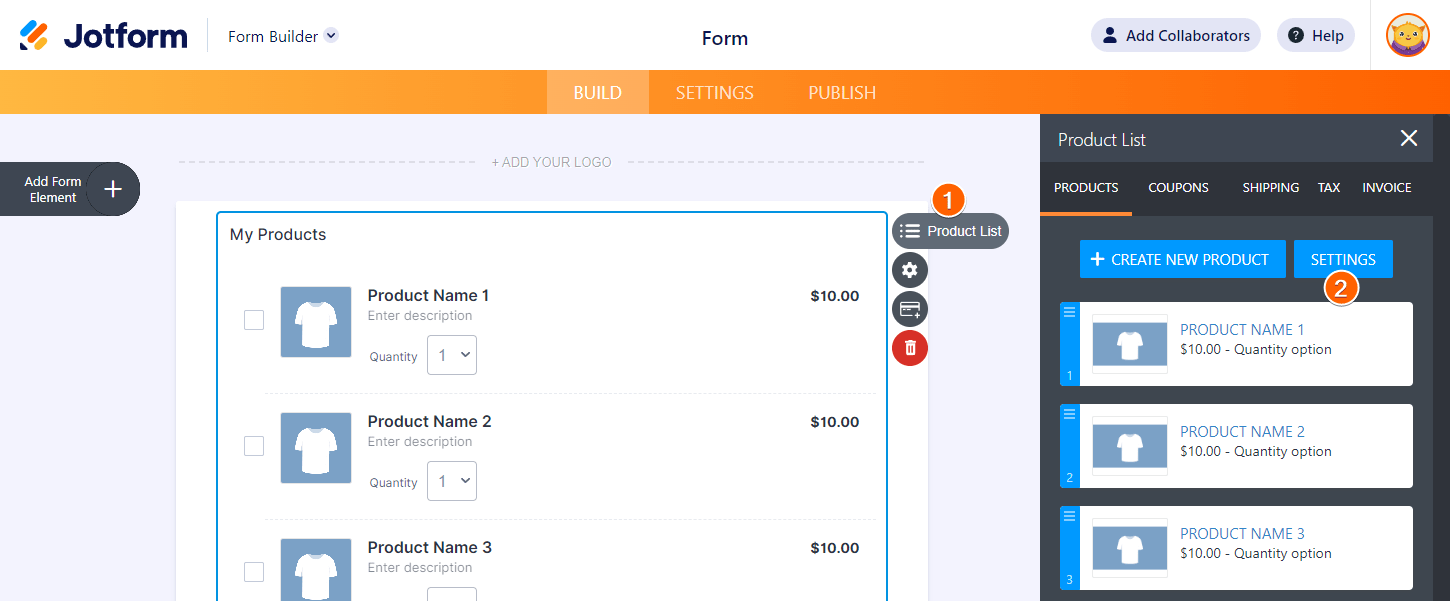Delete the product list with trash icon
Image resolution: width=1450 pixels, height=601 pixels.
click(910, 348)
